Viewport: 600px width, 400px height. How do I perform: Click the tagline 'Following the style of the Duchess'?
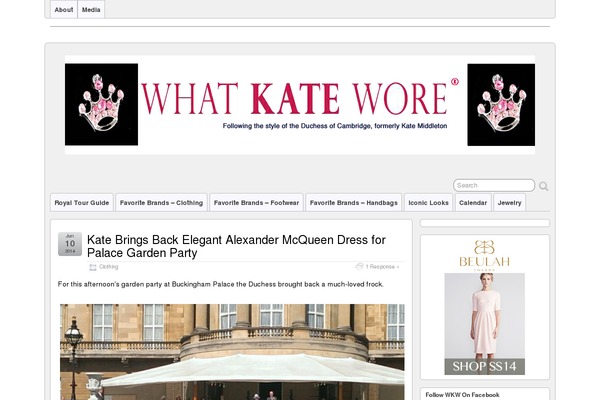[335, 126]
